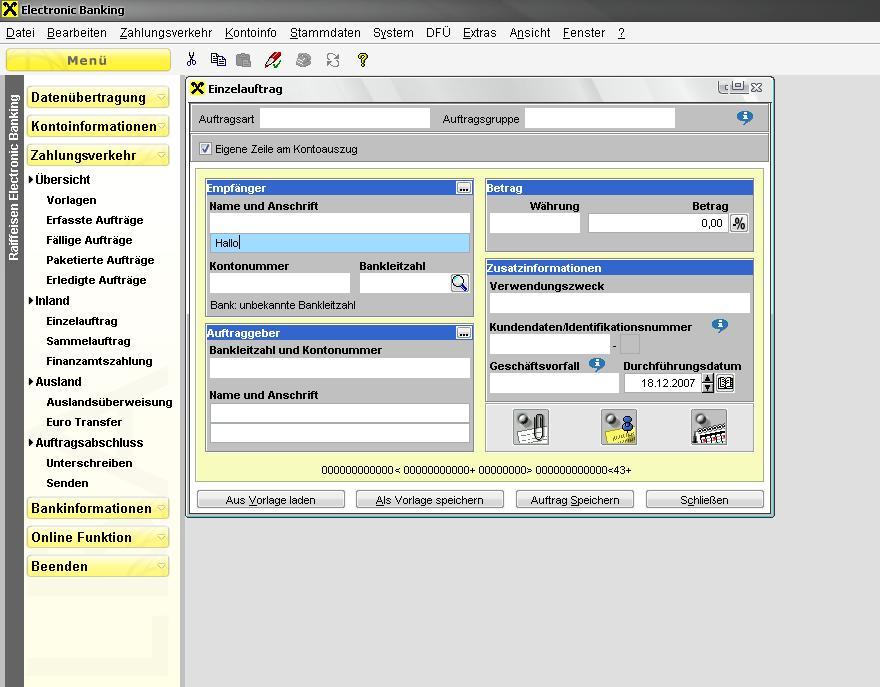Image resolution: width=880 pixels, height=687 pixels.
Task: Open the bank code search magnifier
Action: 459,284
